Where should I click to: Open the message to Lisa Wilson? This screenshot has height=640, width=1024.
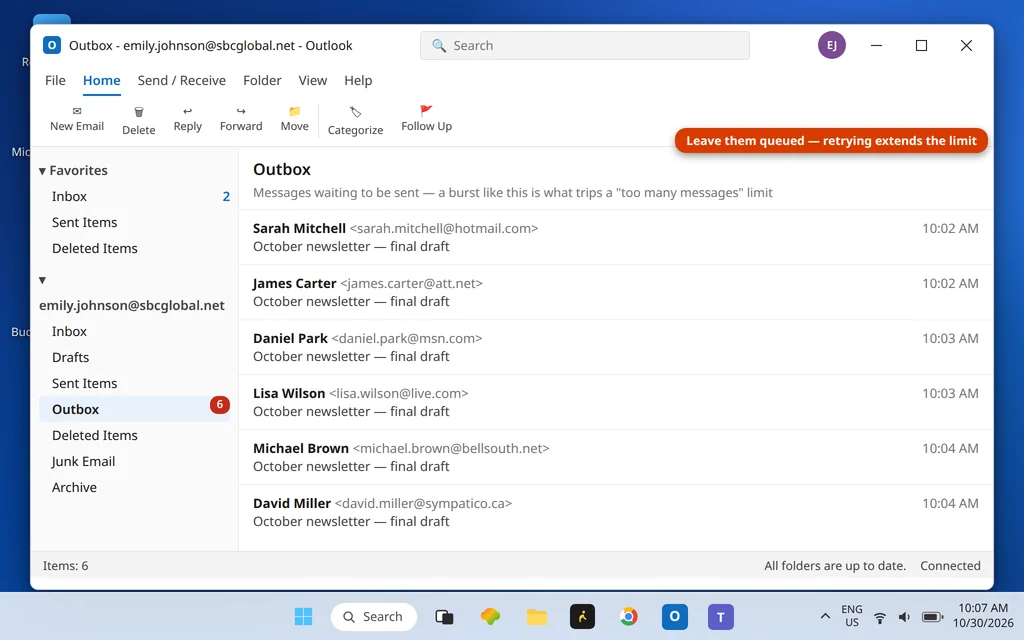coord(616,402)
